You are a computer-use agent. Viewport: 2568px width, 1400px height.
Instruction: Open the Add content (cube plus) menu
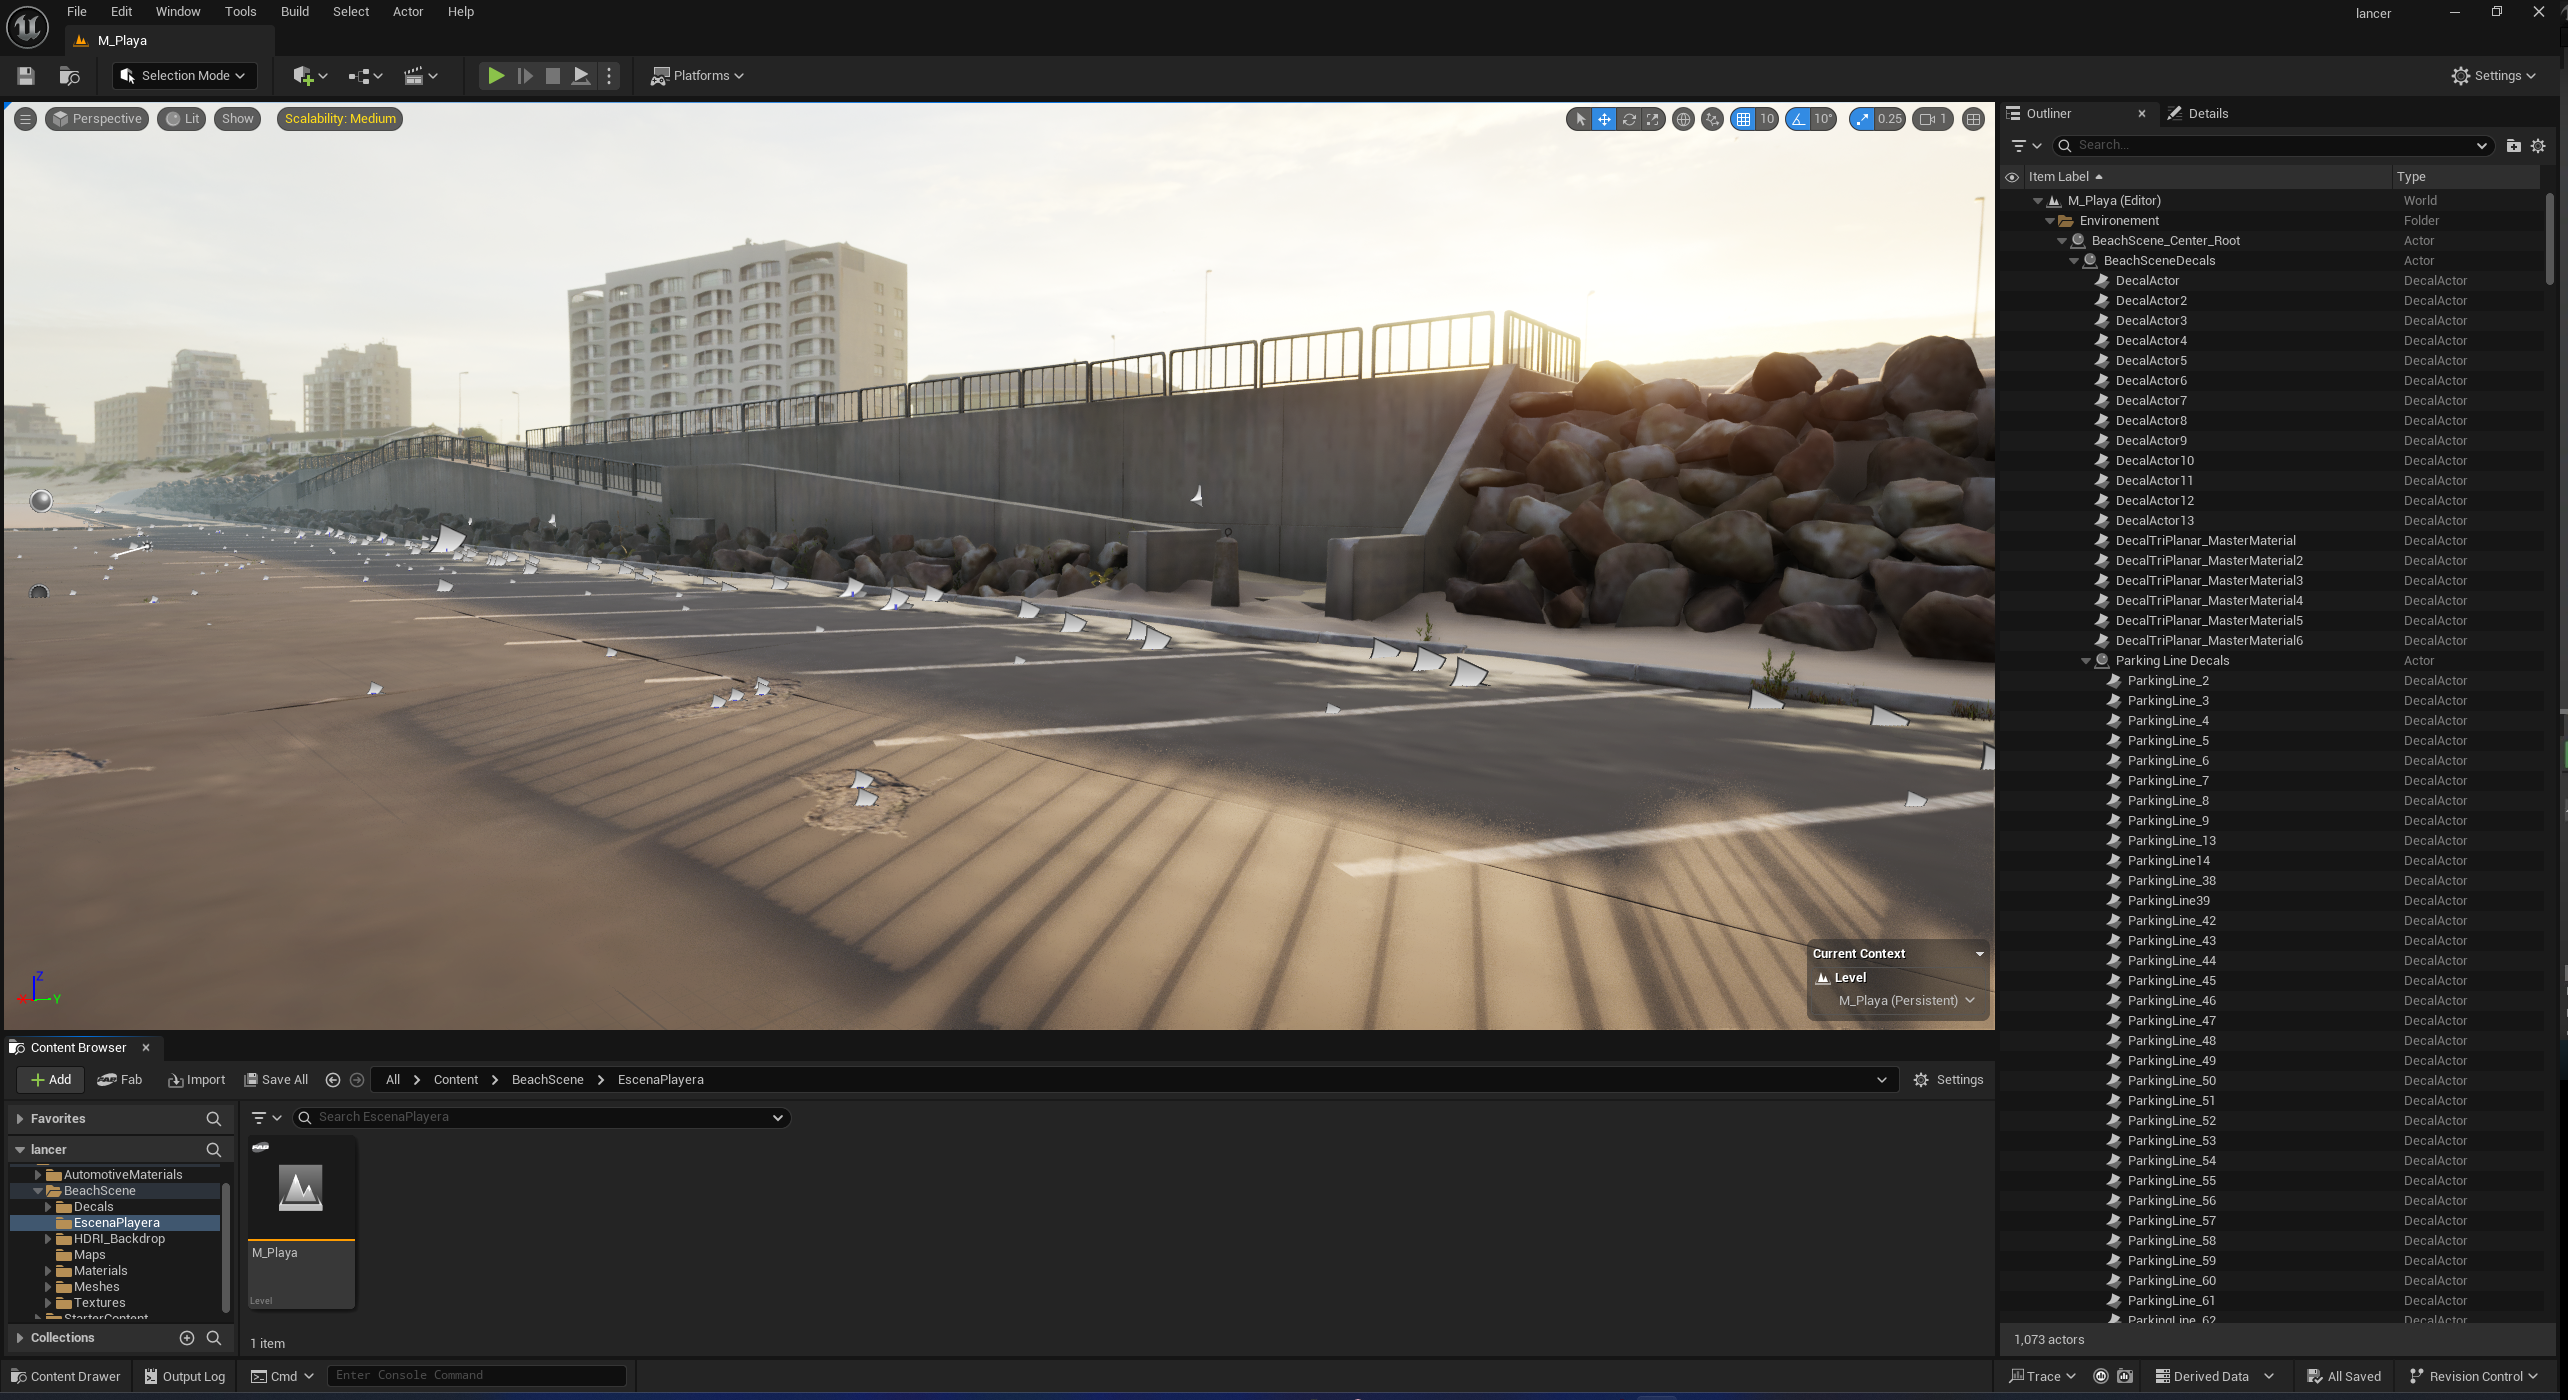click(x=309, y=76)
